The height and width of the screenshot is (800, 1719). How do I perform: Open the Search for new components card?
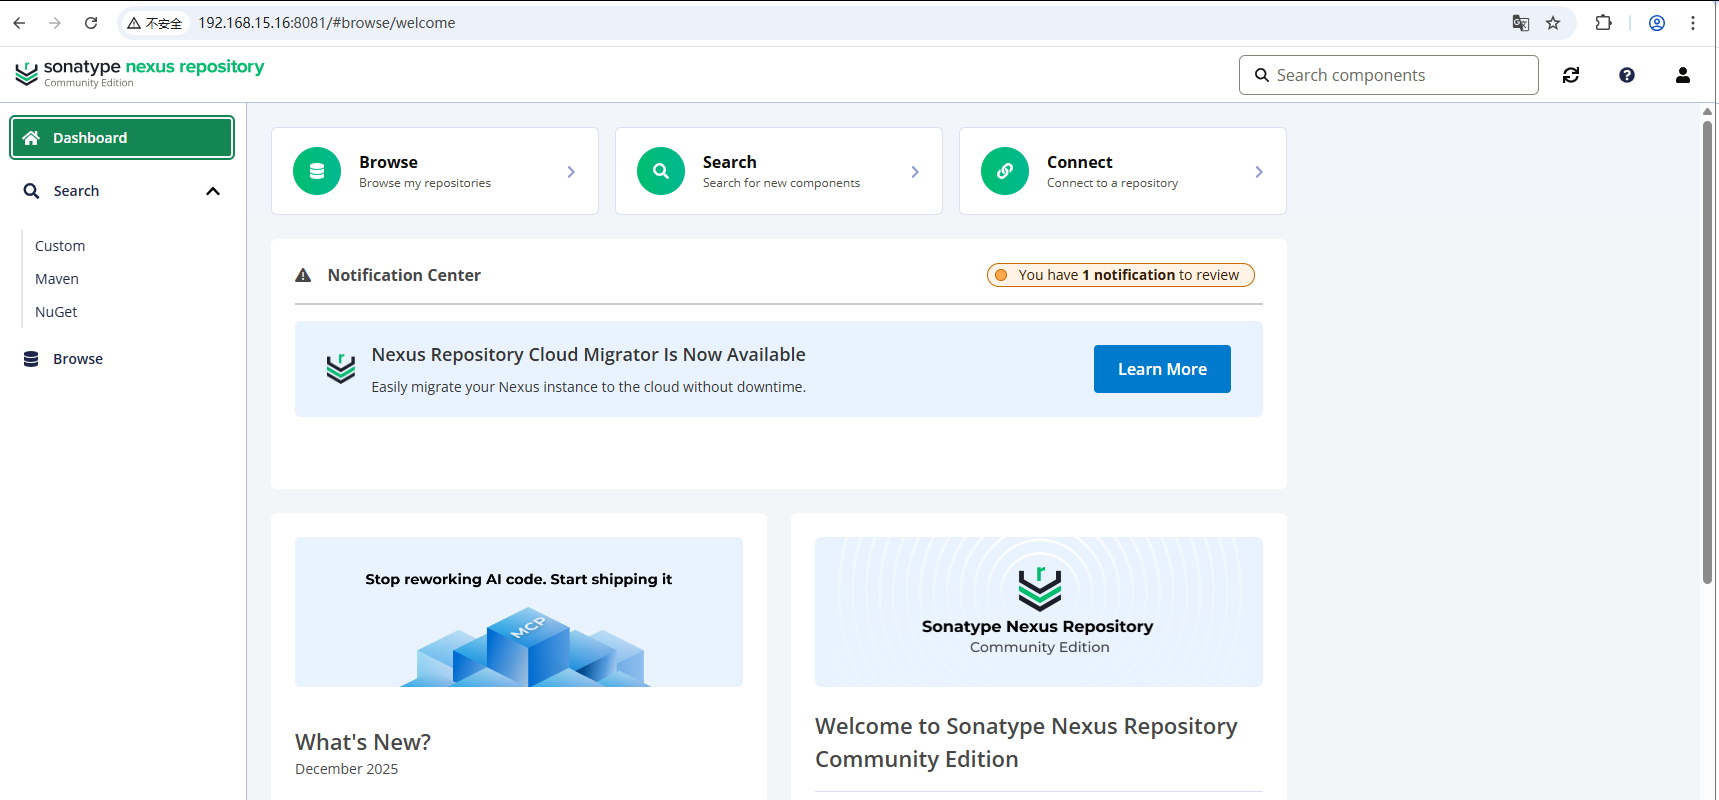[779, 171]
